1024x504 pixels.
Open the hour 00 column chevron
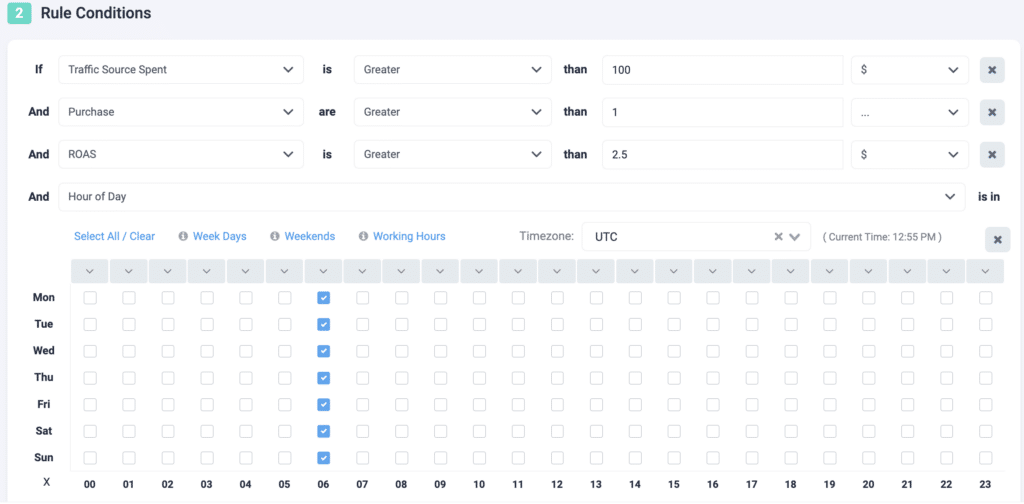coord(89,271)
